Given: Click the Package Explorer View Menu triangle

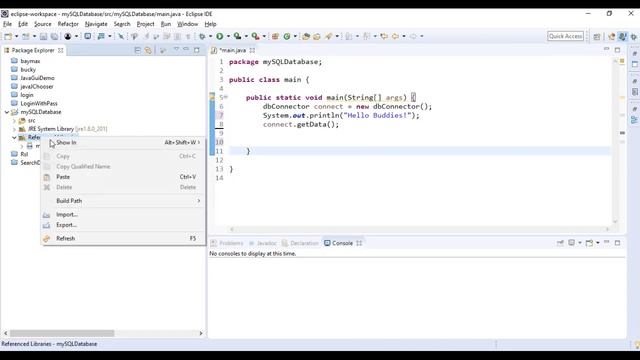Looking at the screenshot, I should [x=176, y=49].
